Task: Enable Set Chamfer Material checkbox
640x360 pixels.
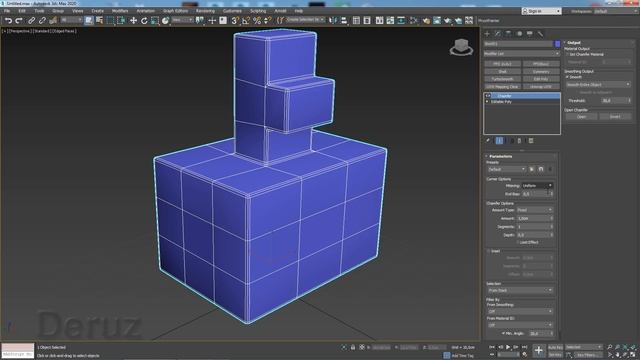Action: point(567,54)
